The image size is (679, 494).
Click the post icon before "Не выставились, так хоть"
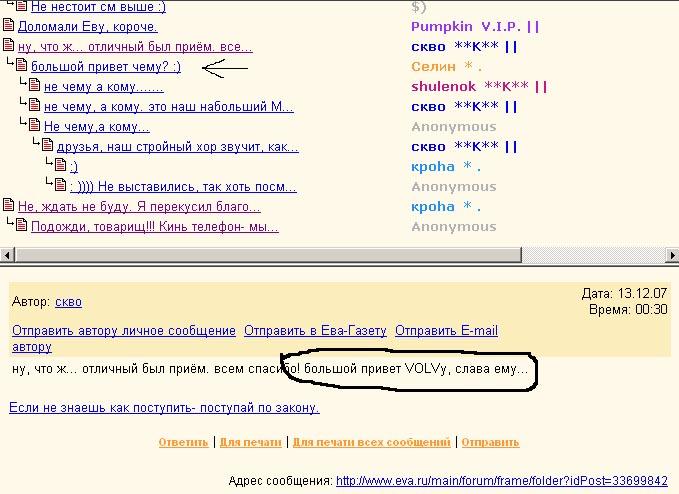click(x=60, y=186)
